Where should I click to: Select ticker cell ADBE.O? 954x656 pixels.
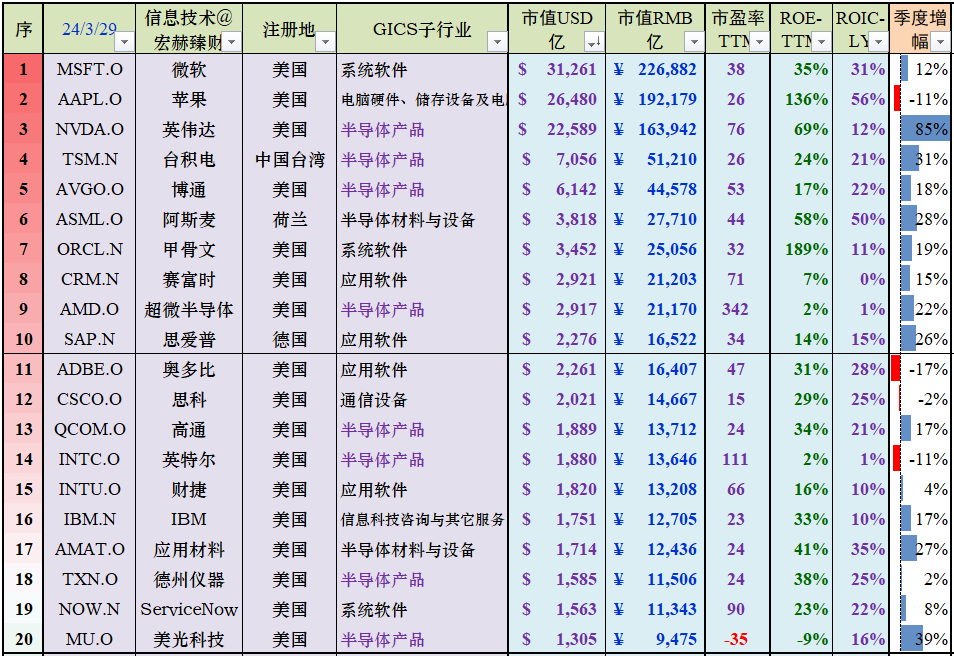[x=89, y=369]
